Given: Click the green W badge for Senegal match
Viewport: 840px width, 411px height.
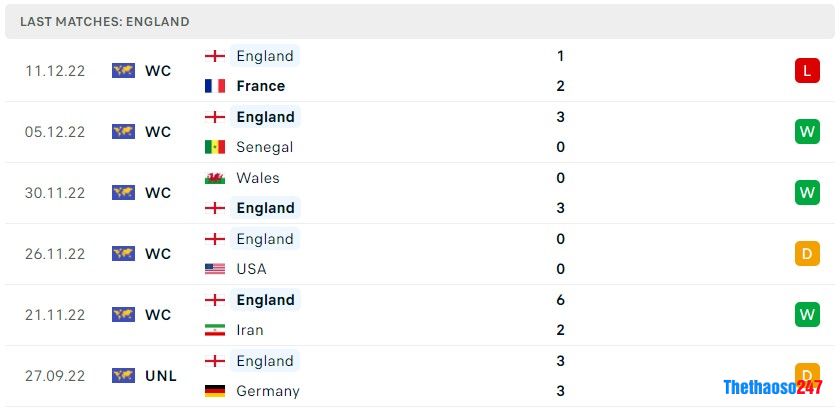Looking at the screenshot, I should (807, 131).
